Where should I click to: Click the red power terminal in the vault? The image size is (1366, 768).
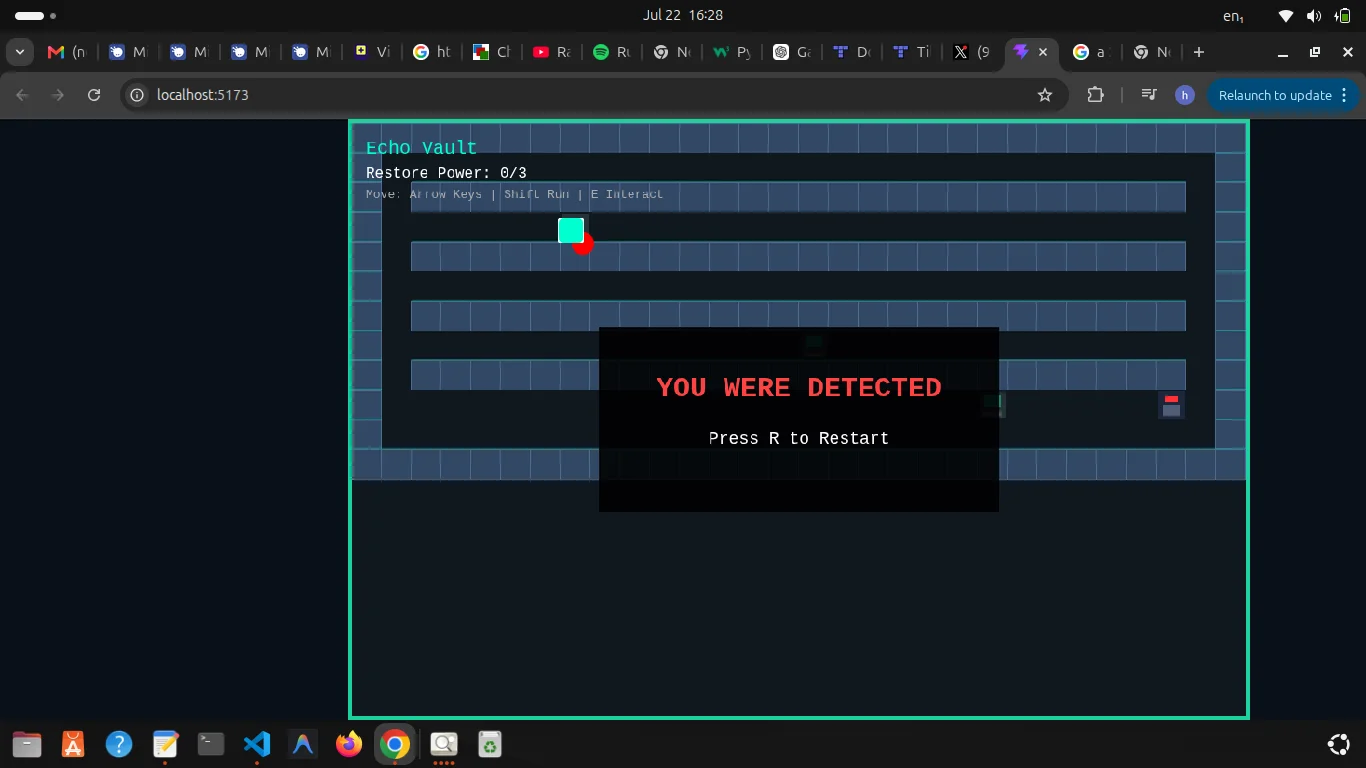point(1171,404)
